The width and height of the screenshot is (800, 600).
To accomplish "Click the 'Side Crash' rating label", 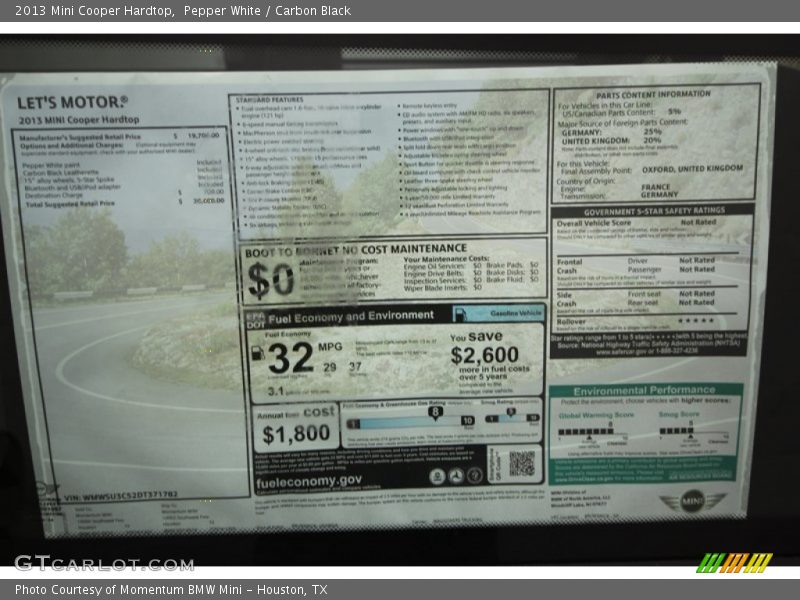I will tap(566, 299).
